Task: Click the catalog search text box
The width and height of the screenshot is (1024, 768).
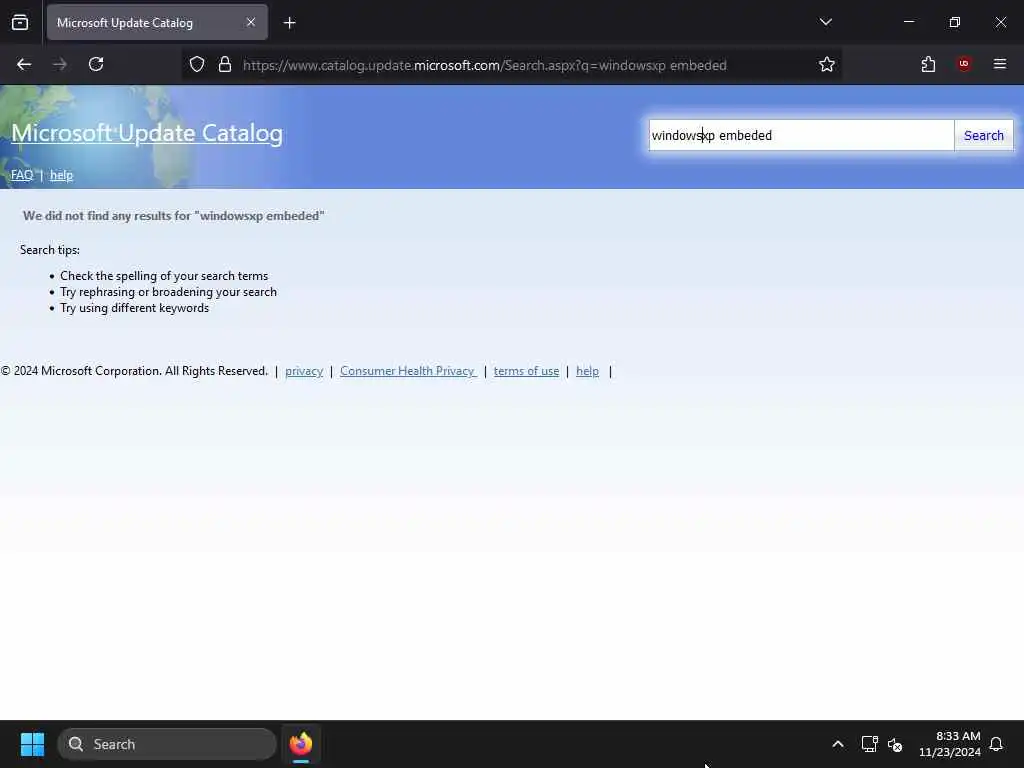Action: (x=801, y=135)
